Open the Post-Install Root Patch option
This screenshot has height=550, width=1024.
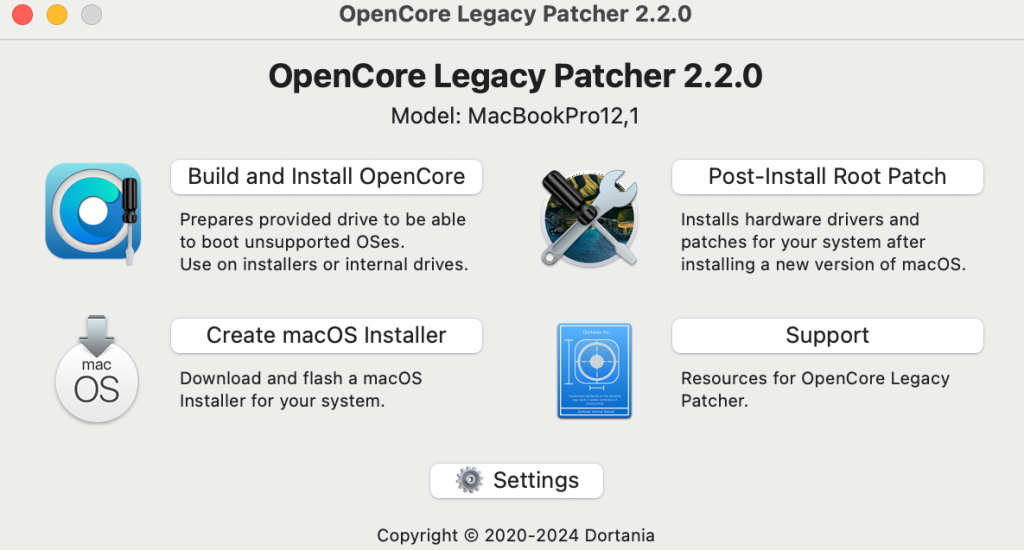coord(827,177)
